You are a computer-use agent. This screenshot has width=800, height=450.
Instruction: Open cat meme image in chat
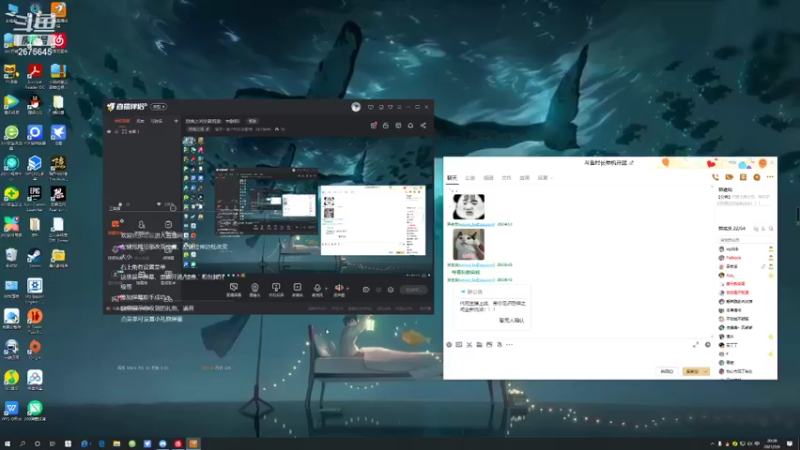468,244
